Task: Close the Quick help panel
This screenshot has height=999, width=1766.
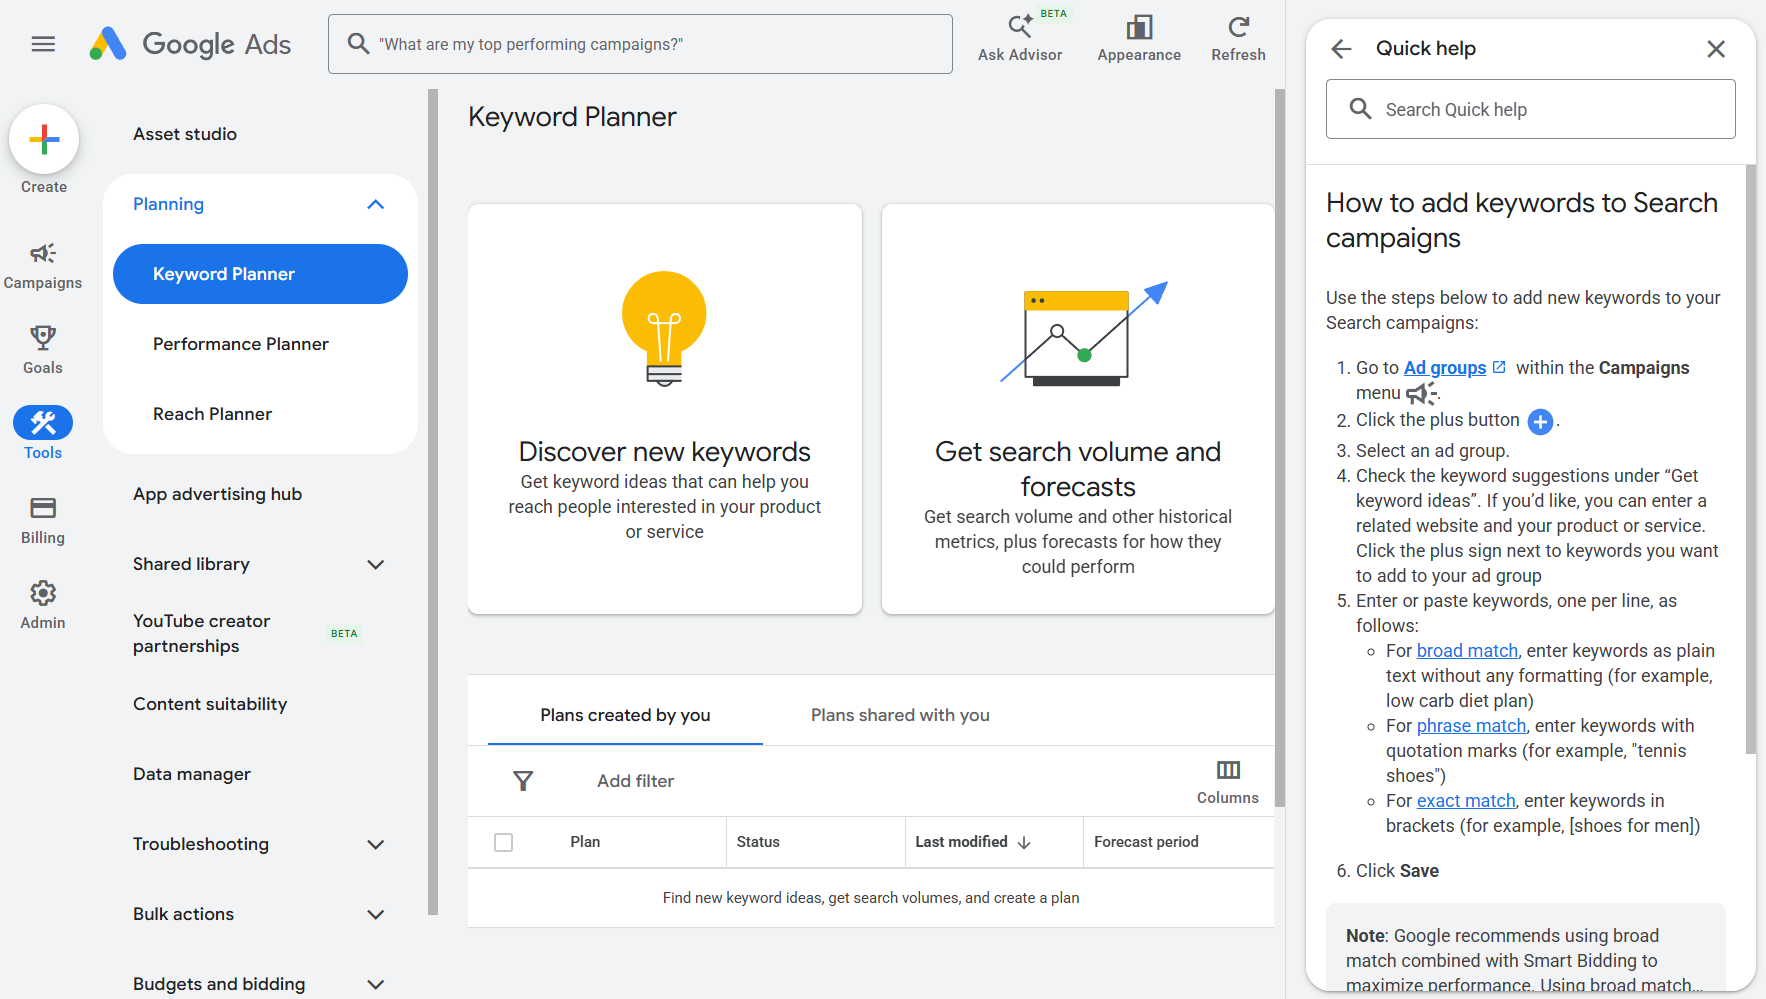Action: pos(1716,49)
